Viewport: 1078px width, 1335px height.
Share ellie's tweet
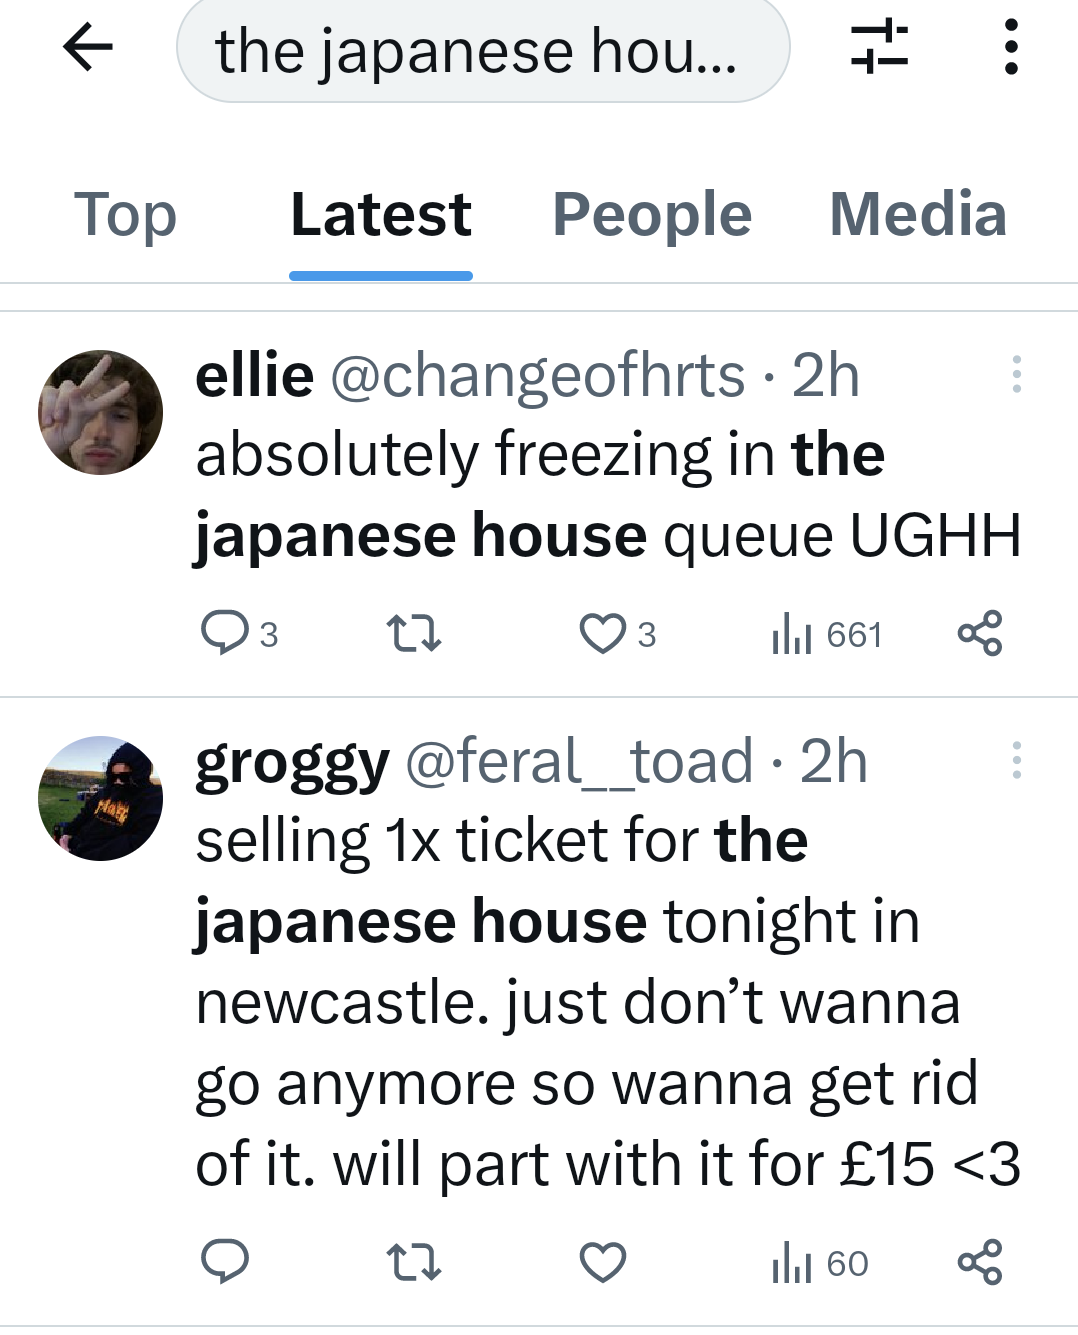pos(979,633)
